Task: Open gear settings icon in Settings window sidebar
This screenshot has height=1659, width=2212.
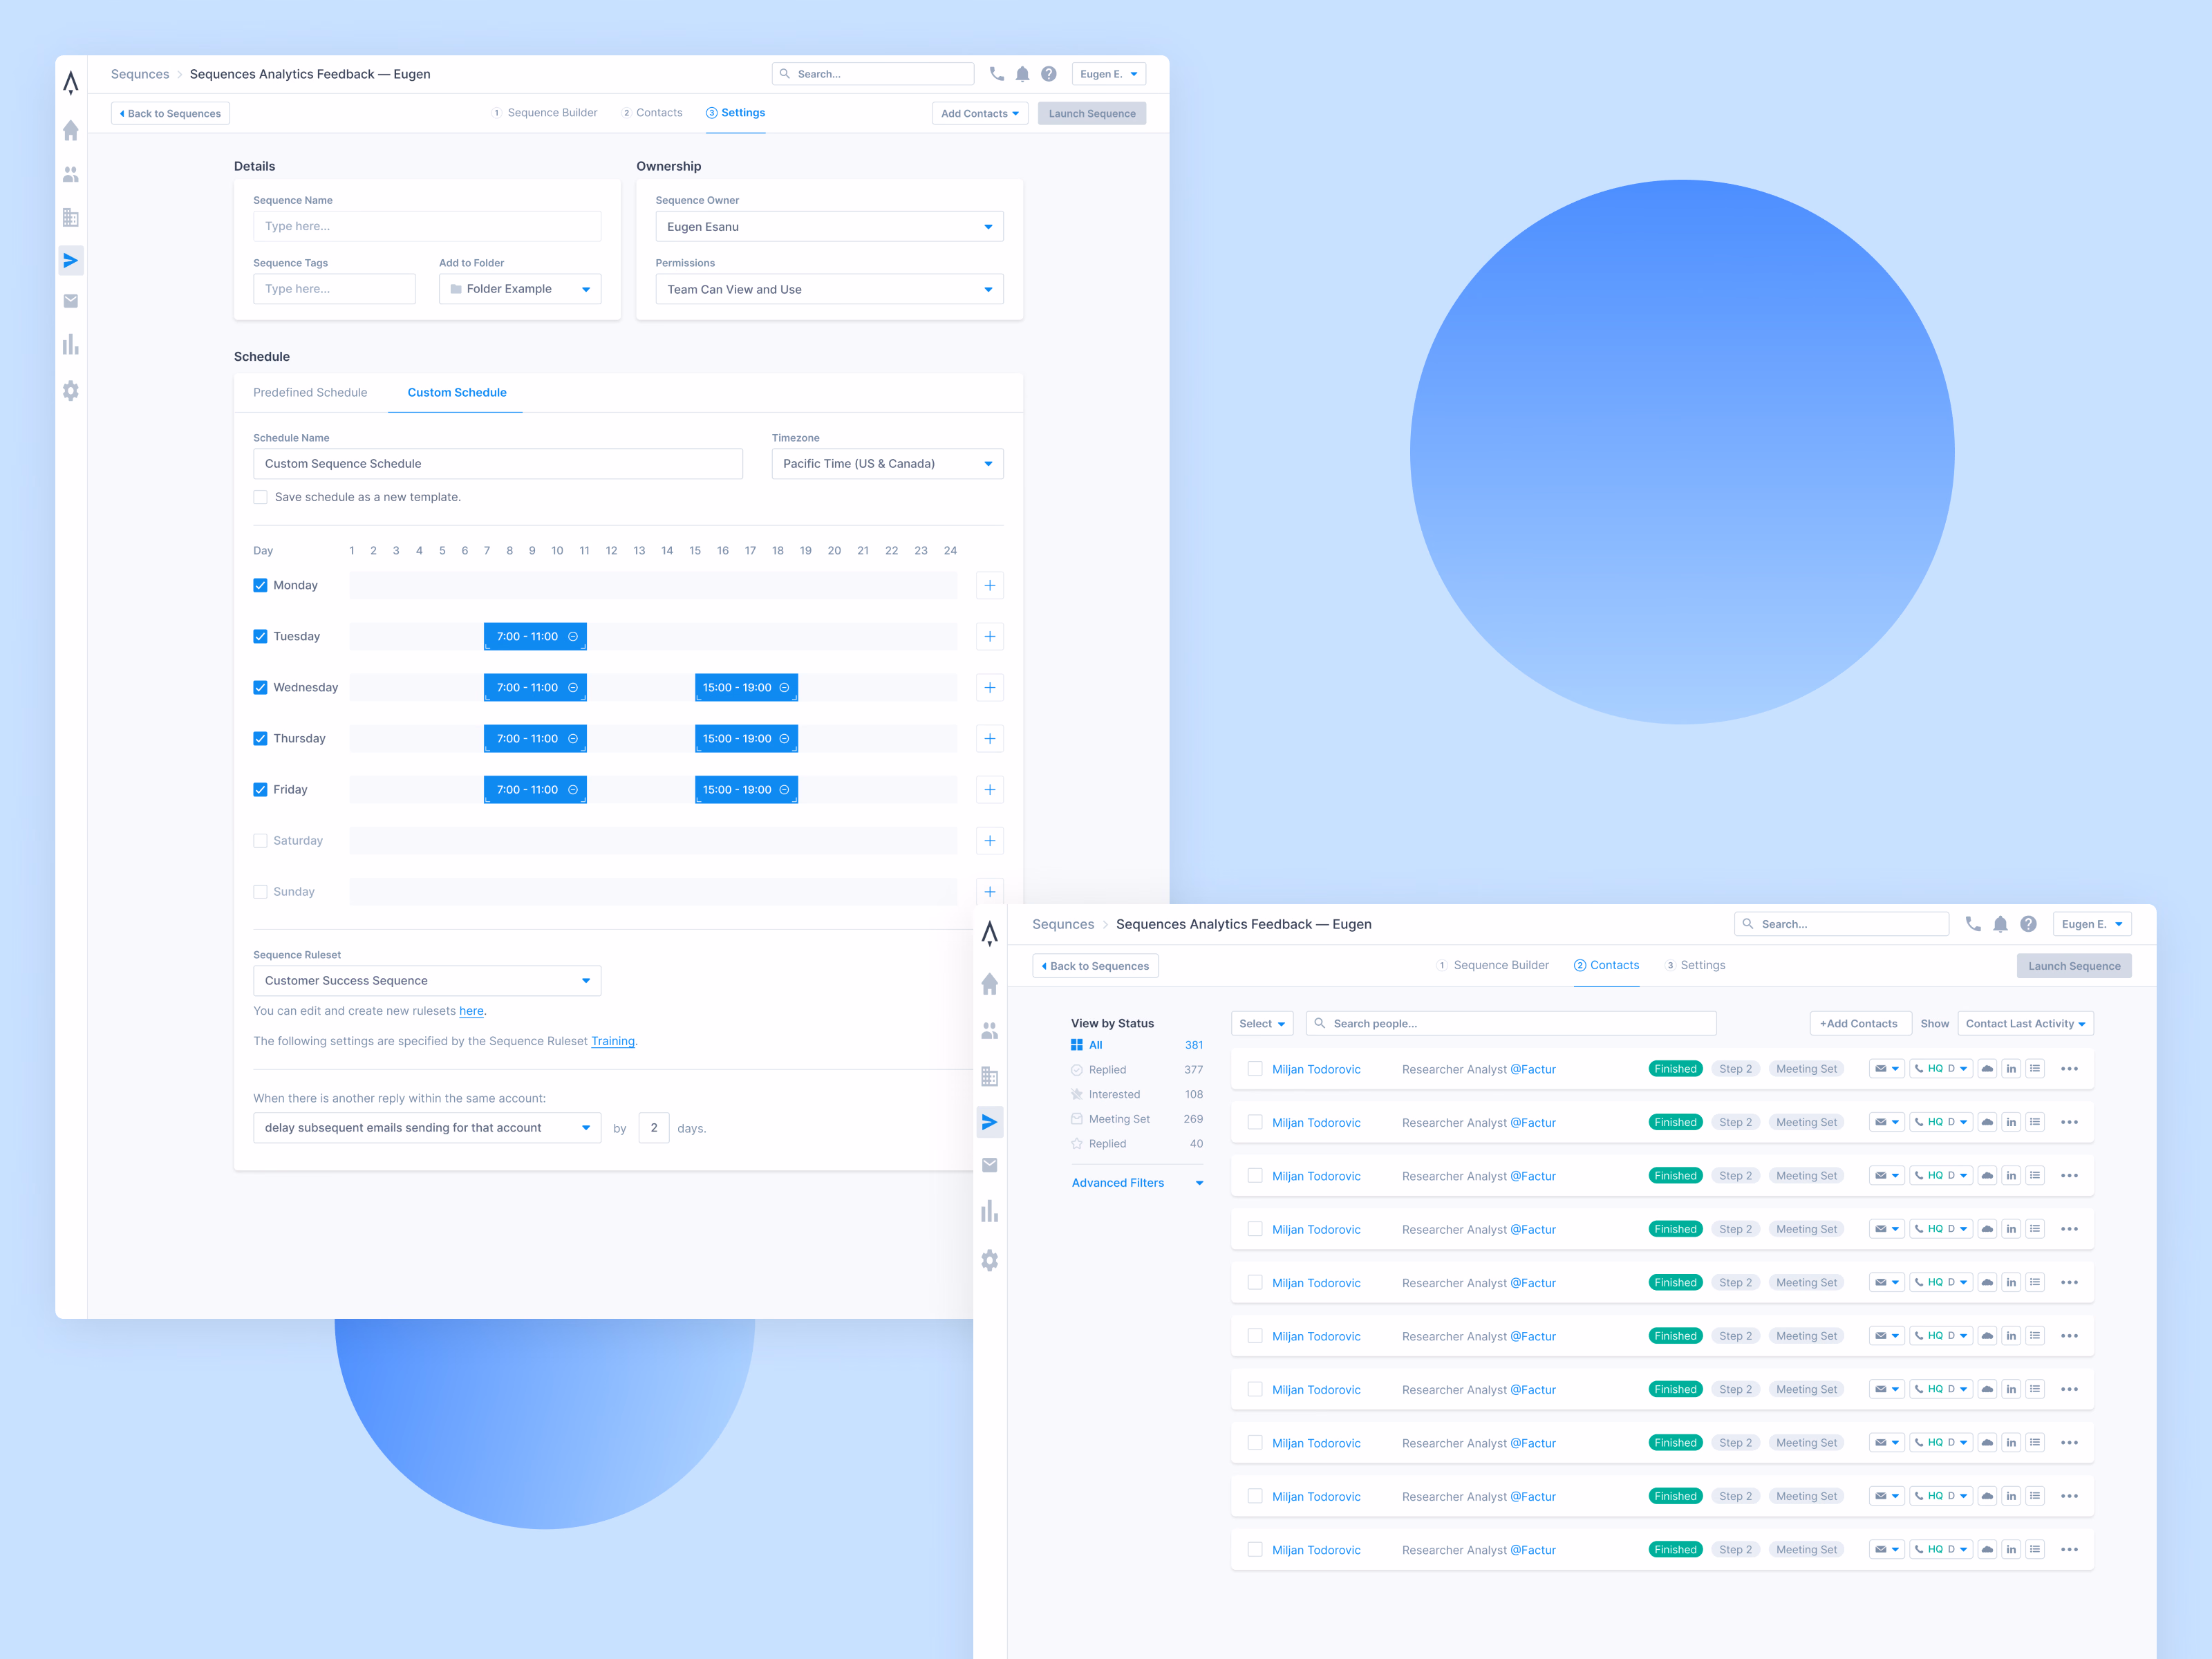Action: pyautogui.click(x=70, y=391)
